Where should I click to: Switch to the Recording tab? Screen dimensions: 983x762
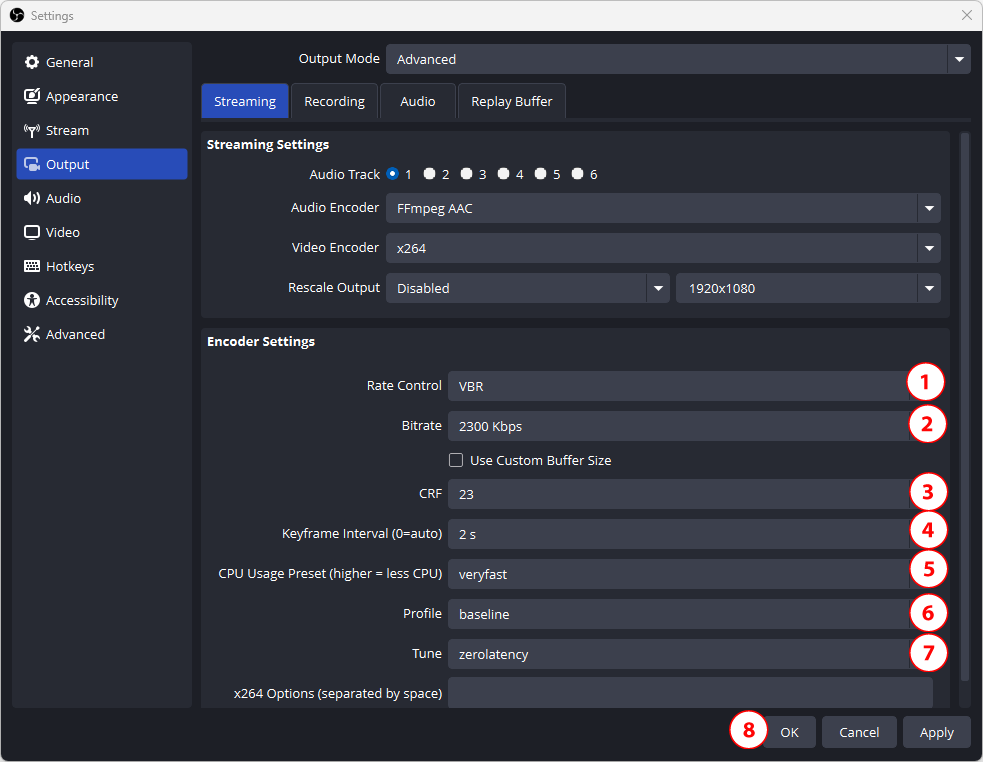coord(334,101)
